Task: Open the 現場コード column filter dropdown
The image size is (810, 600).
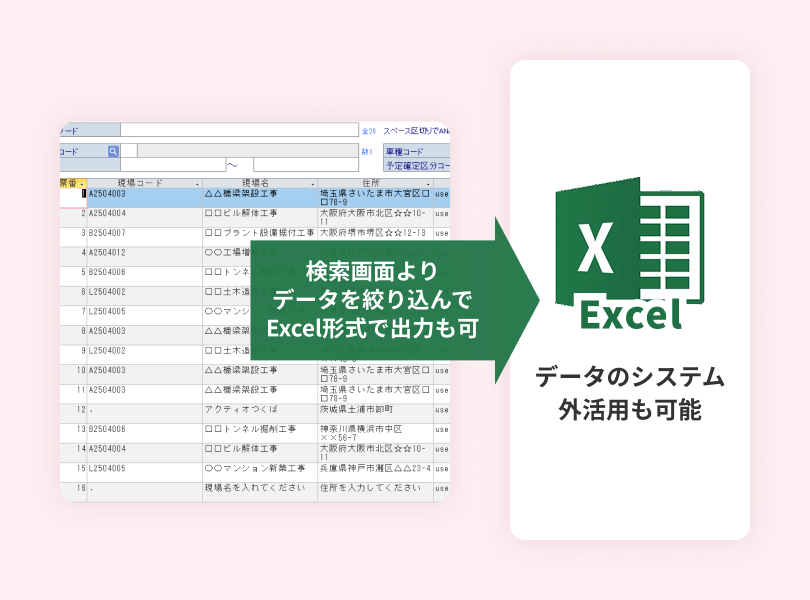Action: (197, 184)
